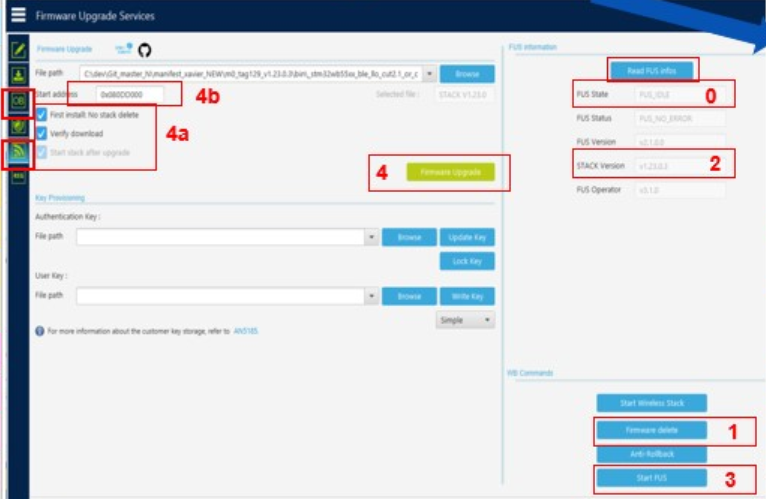Click the Start Wireless Stack button
This screenshot has height=499, width=766.
[x=652, y=403]
